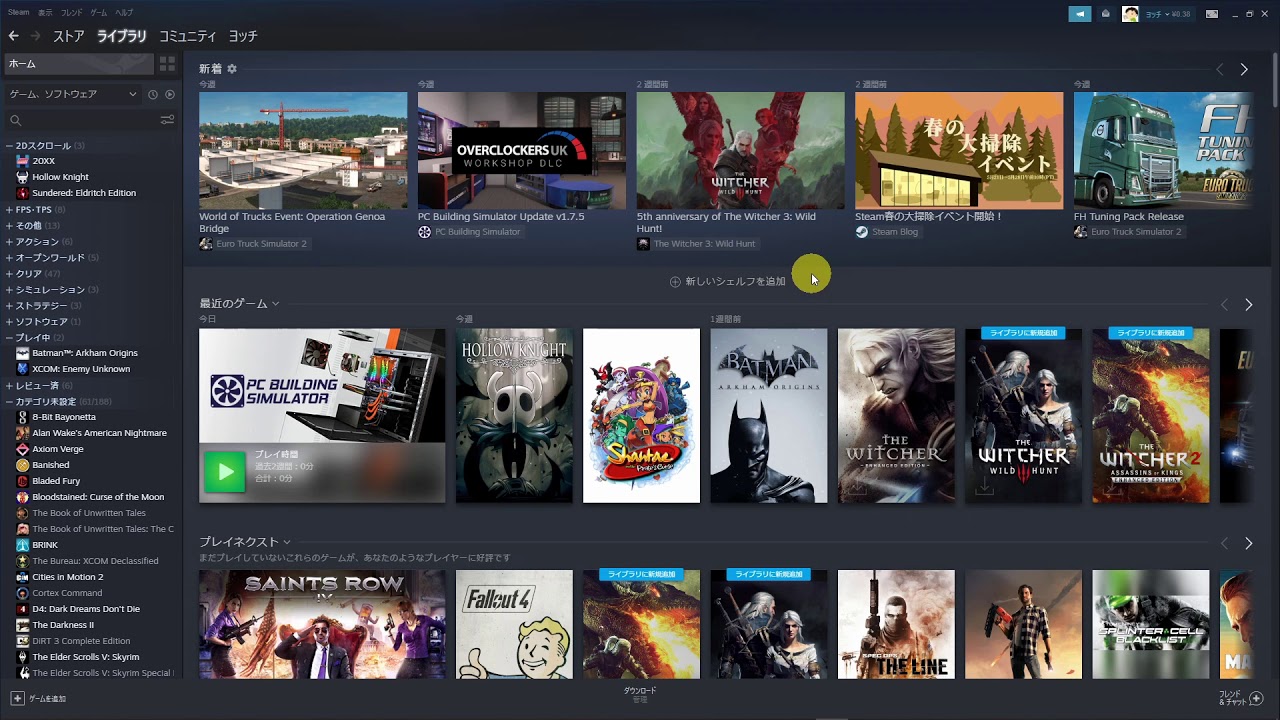Image resolution: width=1280 pixels, height=720 pixels.
Task: Click the BRINK sidebar game icon
Action: (22, 545)
